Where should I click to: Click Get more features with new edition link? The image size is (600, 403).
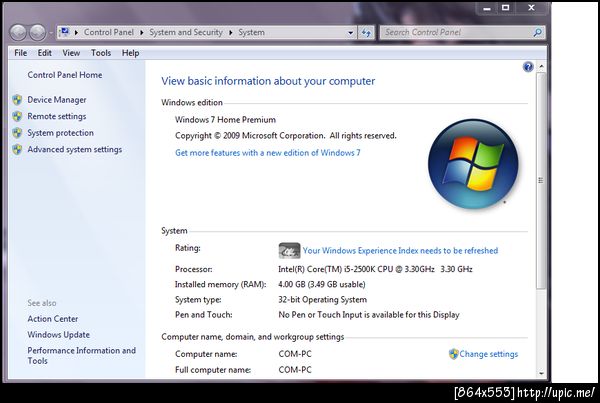267,153
